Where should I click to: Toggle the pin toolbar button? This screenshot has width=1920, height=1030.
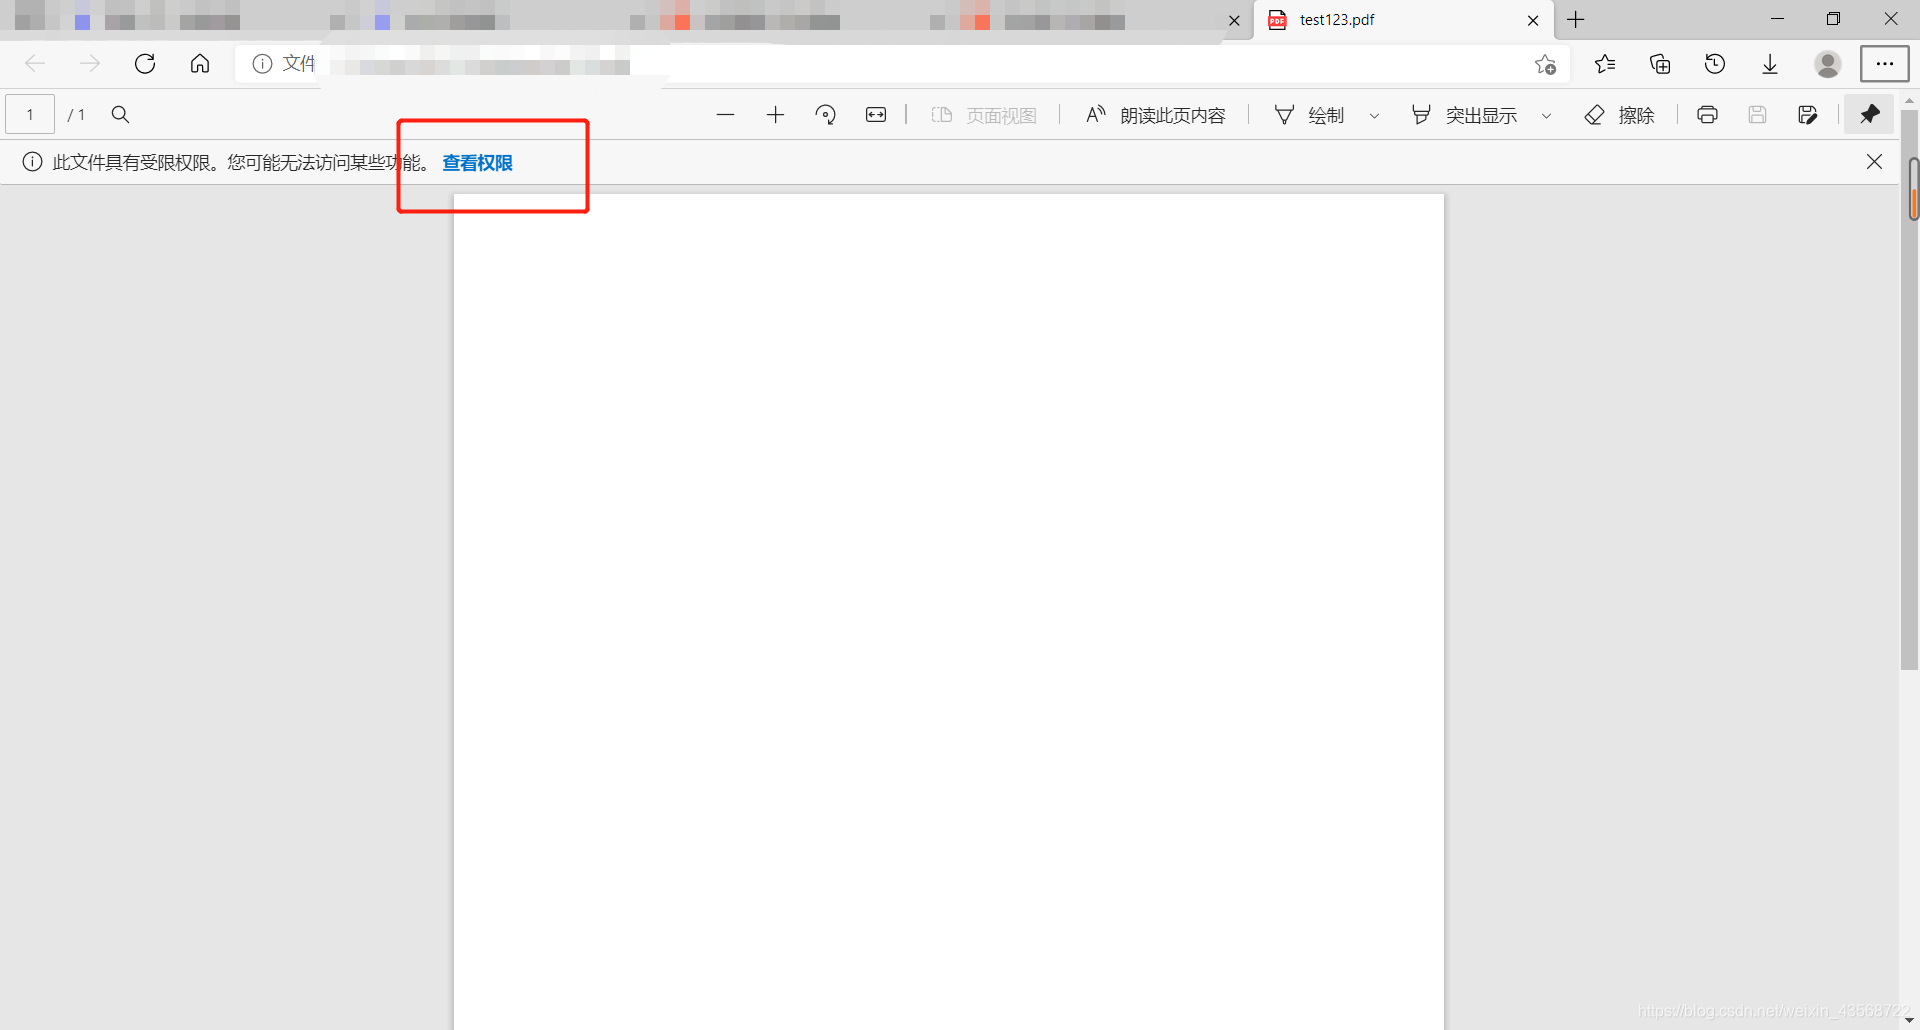pyautogui.click(x=1869, y=115)
